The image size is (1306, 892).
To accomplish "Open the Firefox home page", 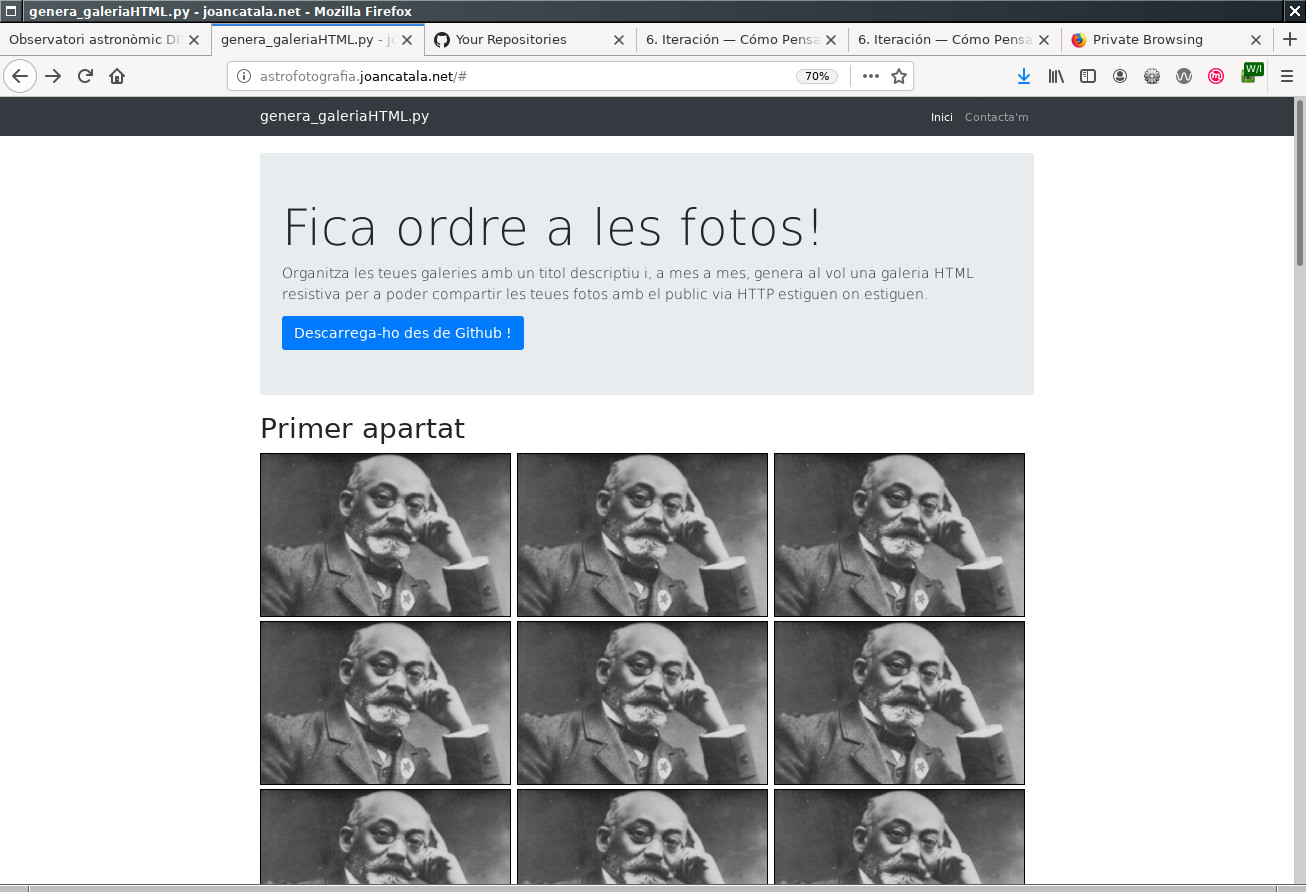I will [117, 76].
